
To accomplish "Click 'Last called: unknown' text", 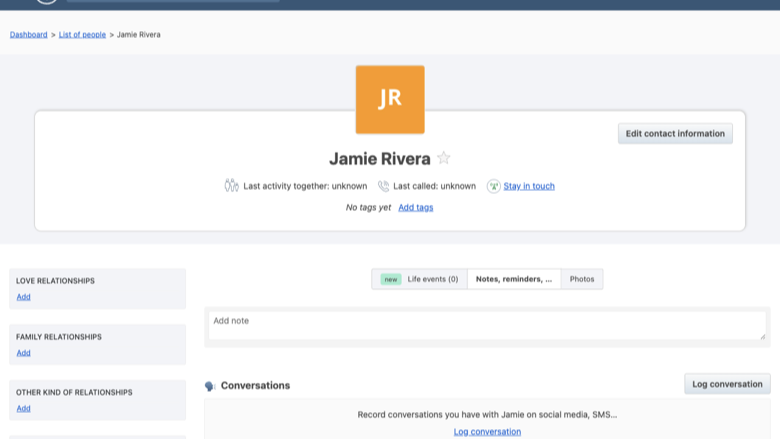I will 434,186.
